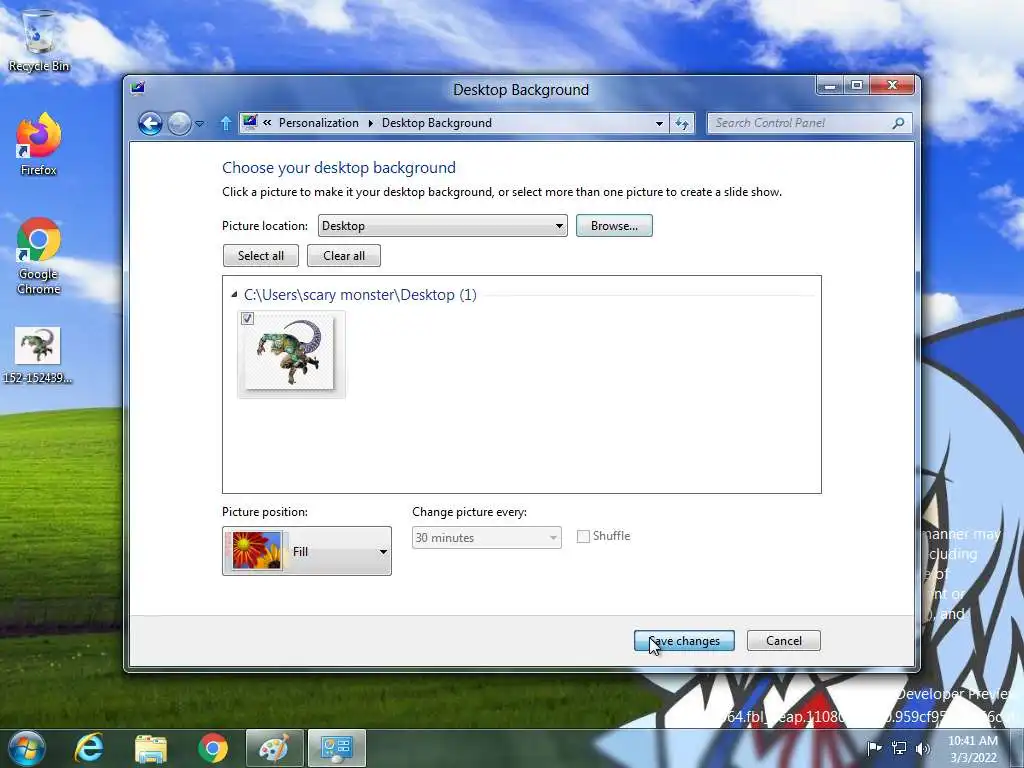The width and height of the screenshot is (1024, 768).
Task: Switch to Paint in the taskbar
Action: click(274, 748)
